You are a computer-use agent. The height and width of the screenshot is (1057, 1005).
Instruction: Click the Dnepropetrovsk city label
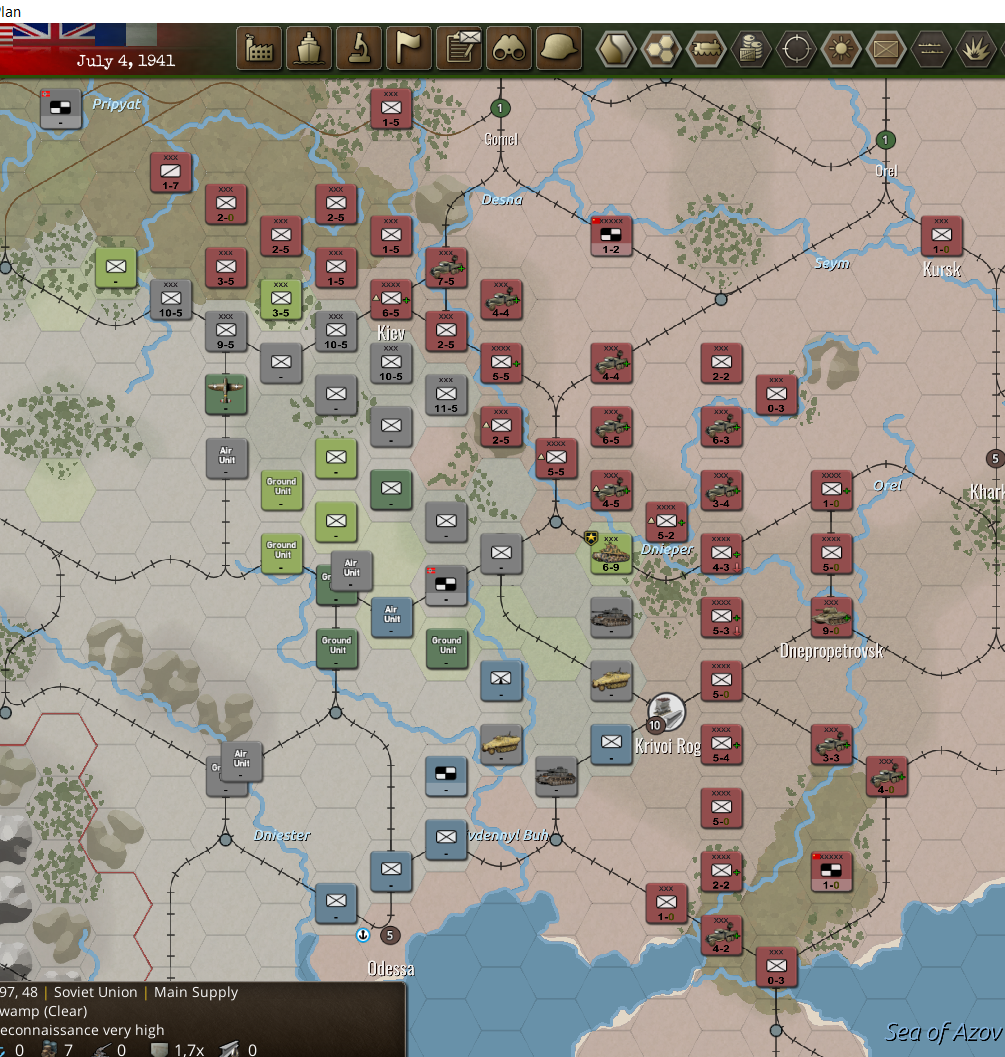point(831,651)
